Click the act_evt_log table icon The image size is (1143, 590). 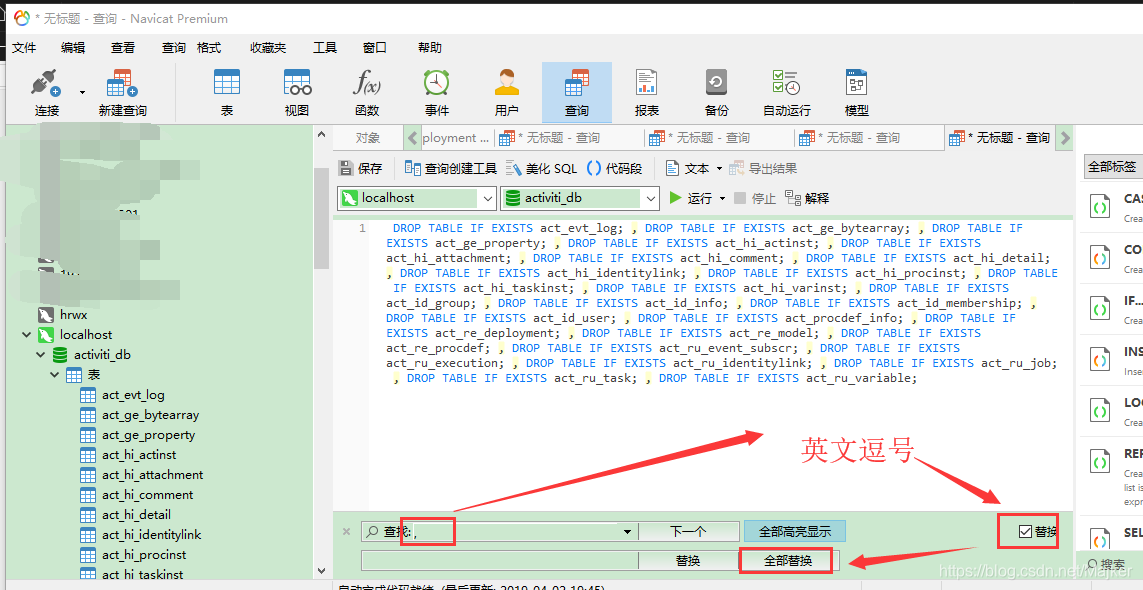click(88, 395)
